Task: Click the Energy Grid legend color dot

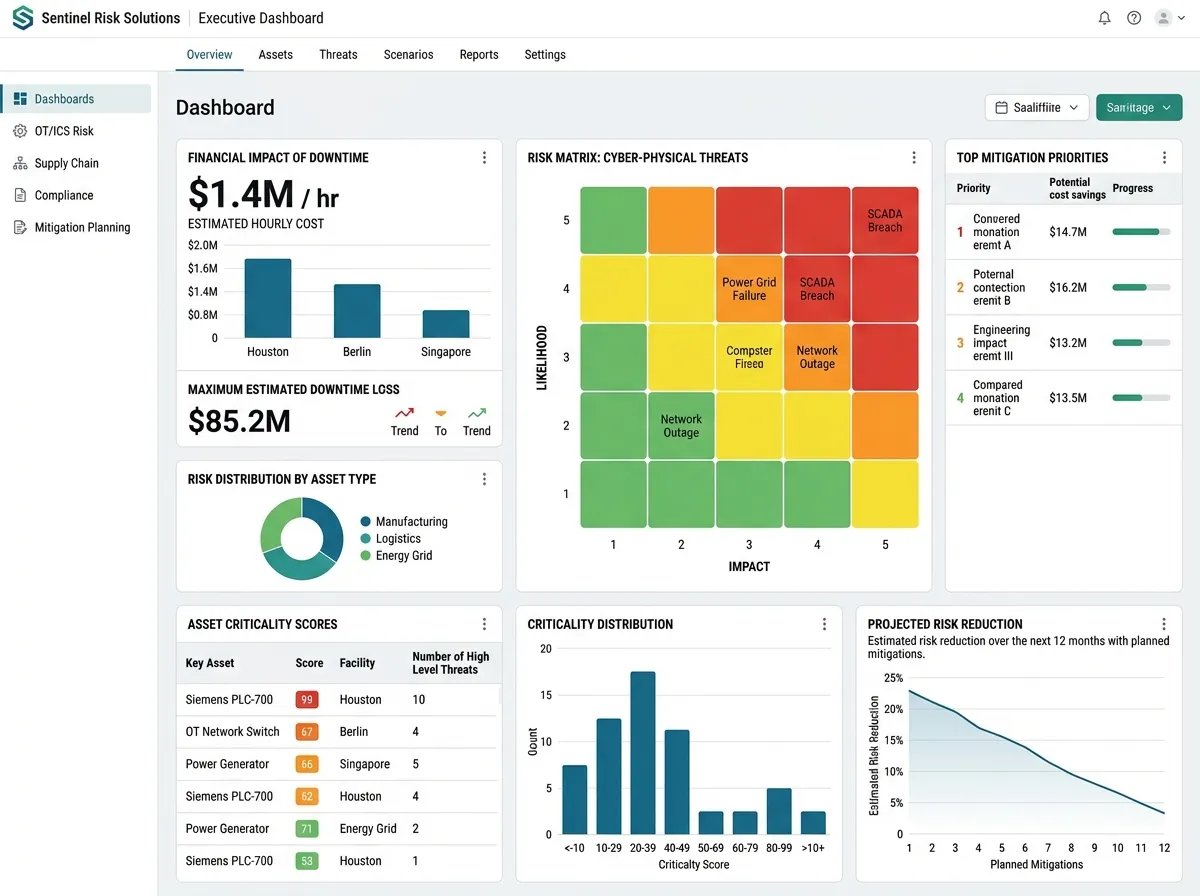Action: tap(365, 556)
